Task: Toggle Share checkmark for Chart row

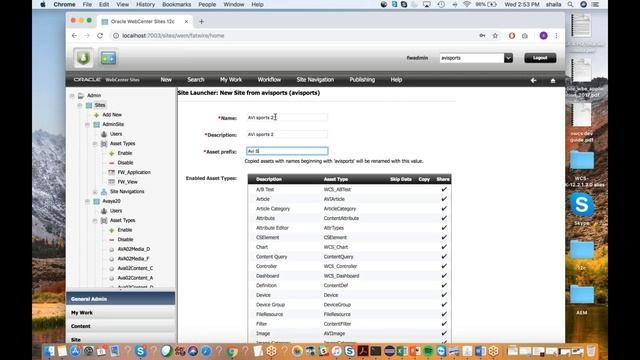Action: 444,247
